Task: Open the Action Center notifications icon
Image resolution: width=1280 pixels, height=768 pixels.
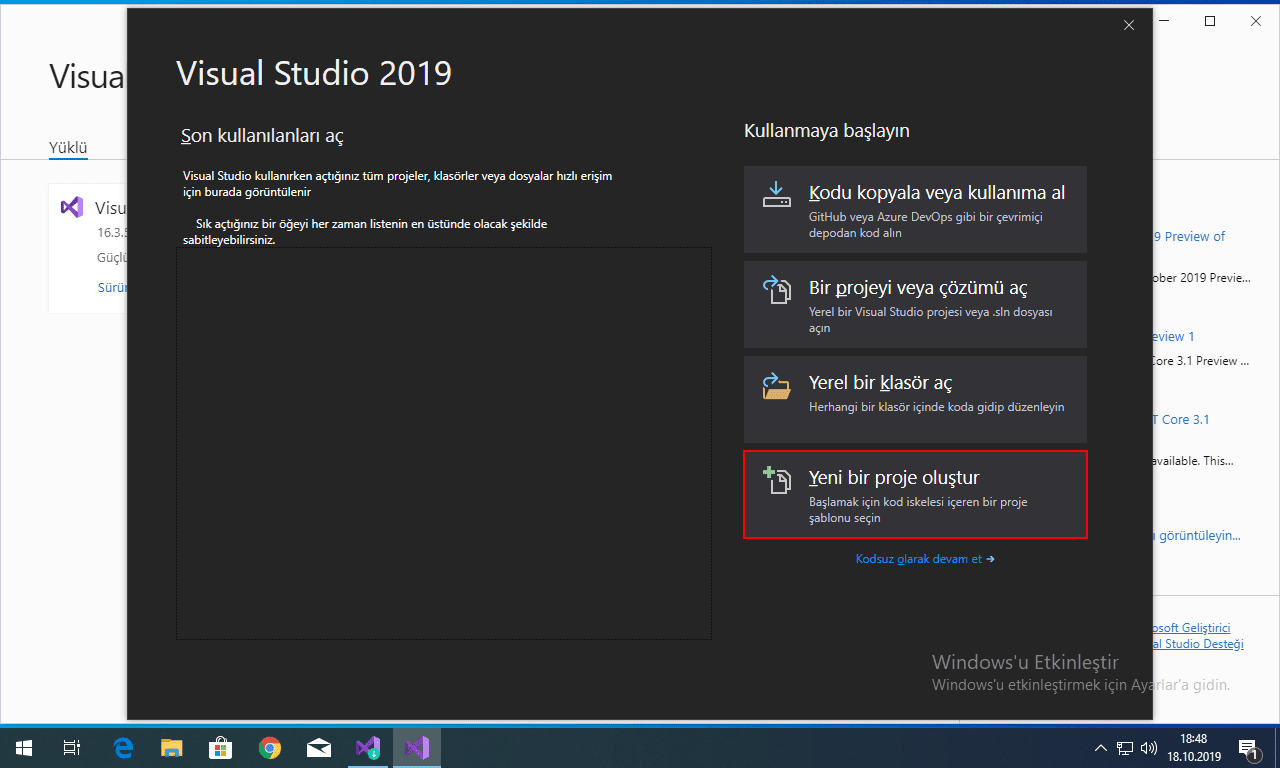Action: pyautogui.click(x=1248, y=748)
